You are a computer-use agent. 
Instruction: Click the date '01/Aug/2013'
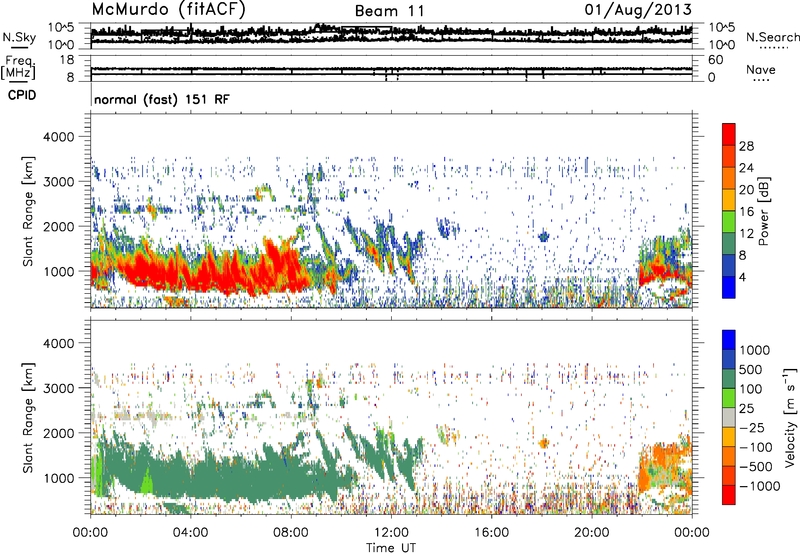pyautogui.click(x=638, y=10)
